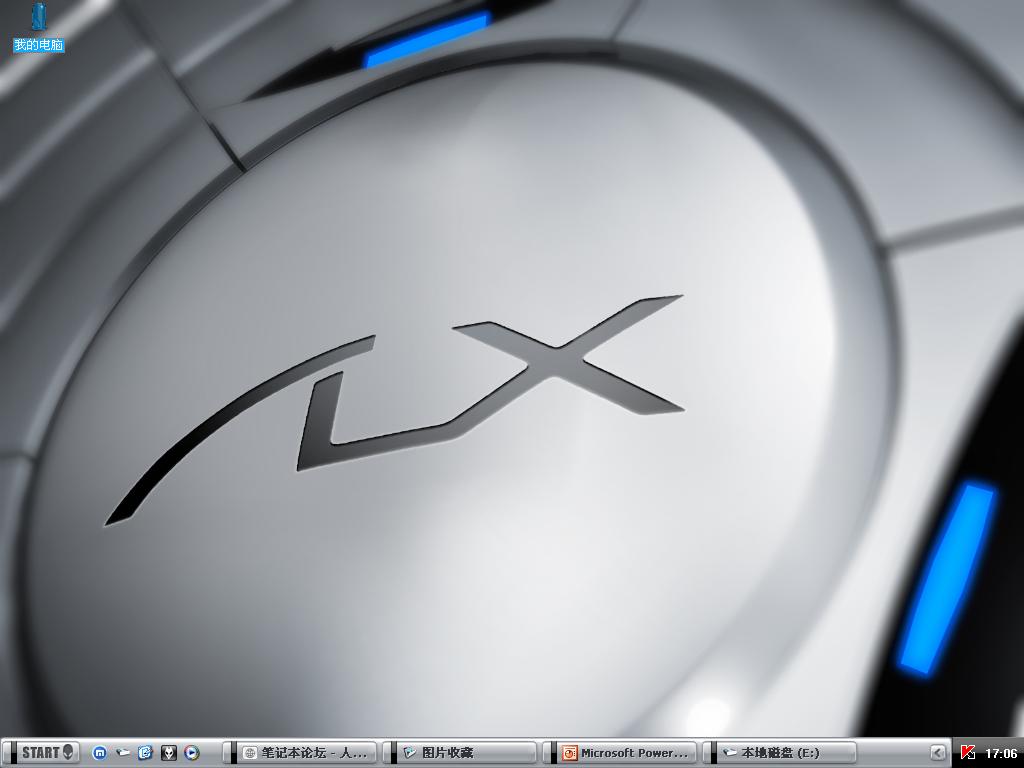Open the 我的电脑 desktop icon

tap(39, 27)
